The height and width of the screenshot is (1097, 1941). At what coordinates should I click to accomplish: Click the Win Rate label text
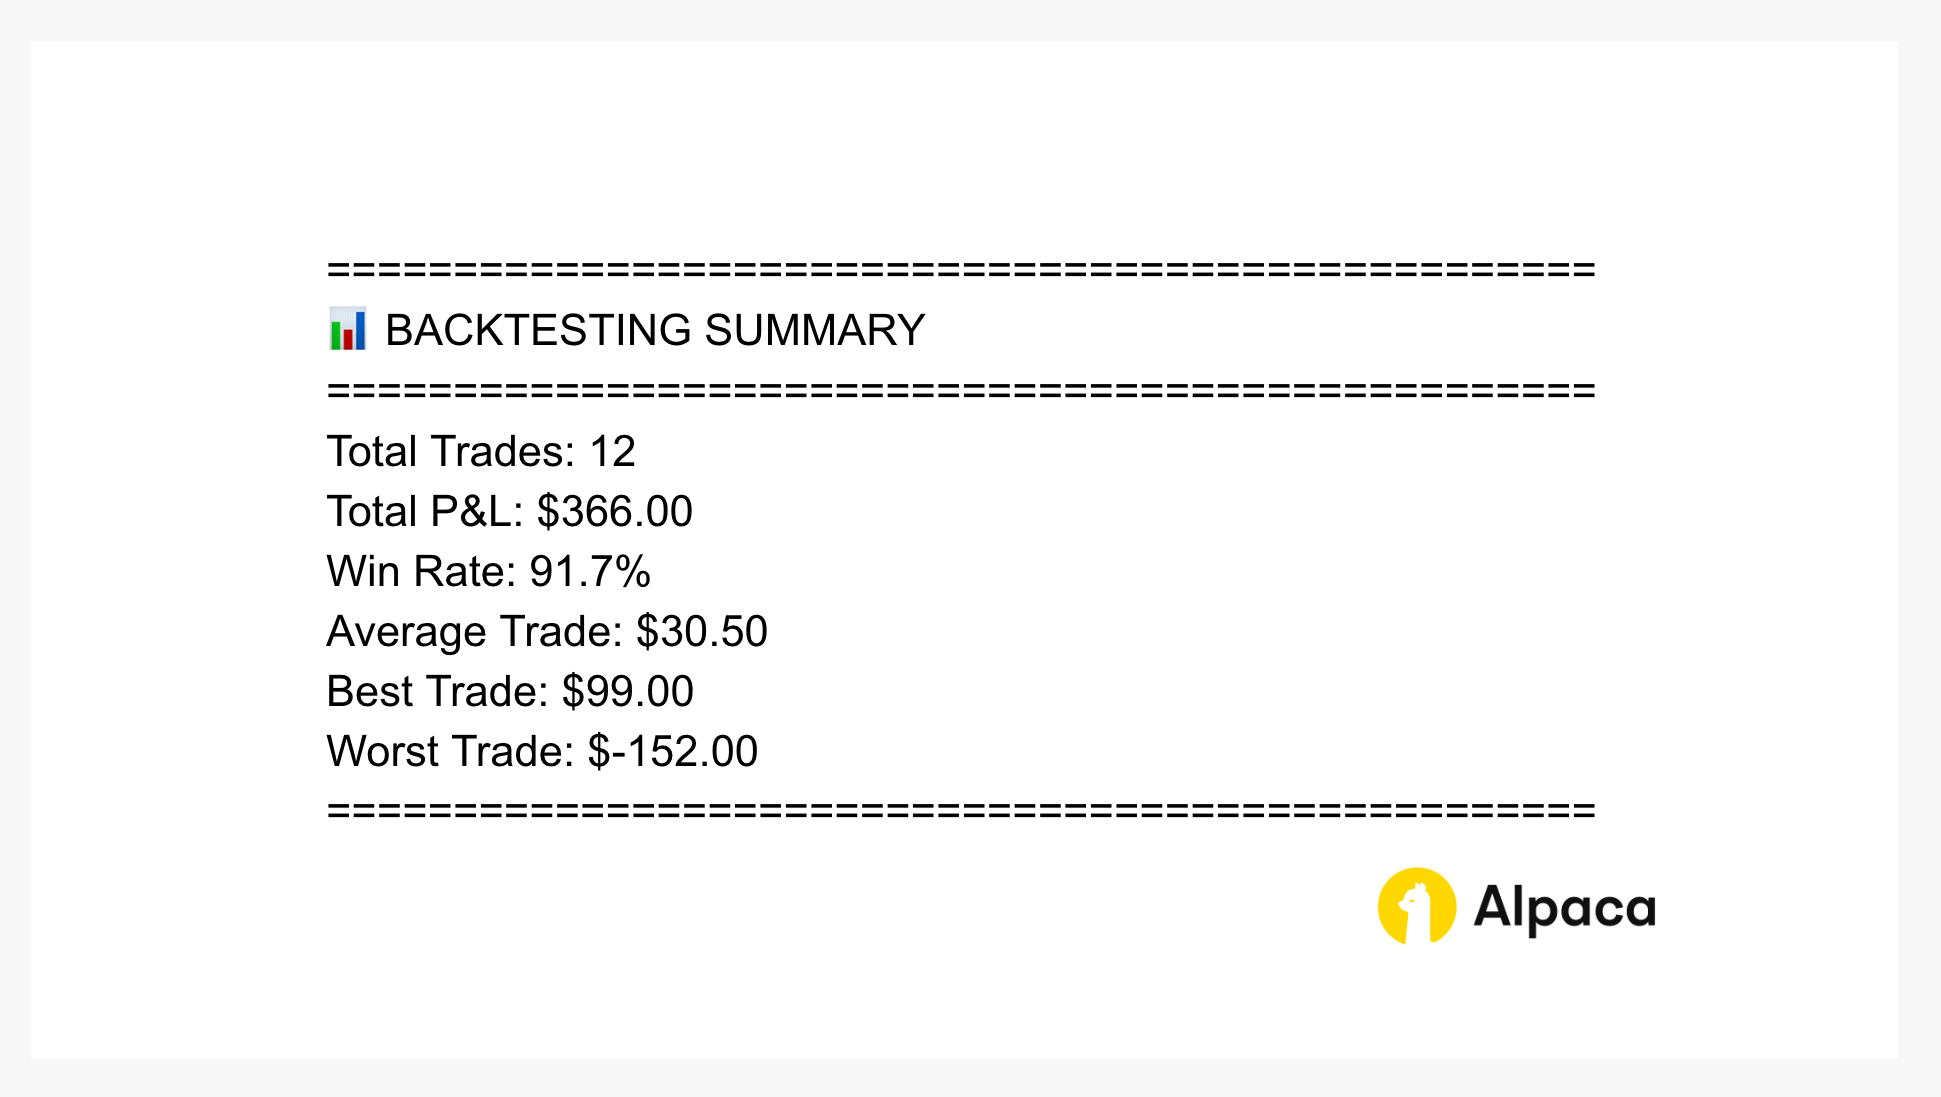coord(421,571)
